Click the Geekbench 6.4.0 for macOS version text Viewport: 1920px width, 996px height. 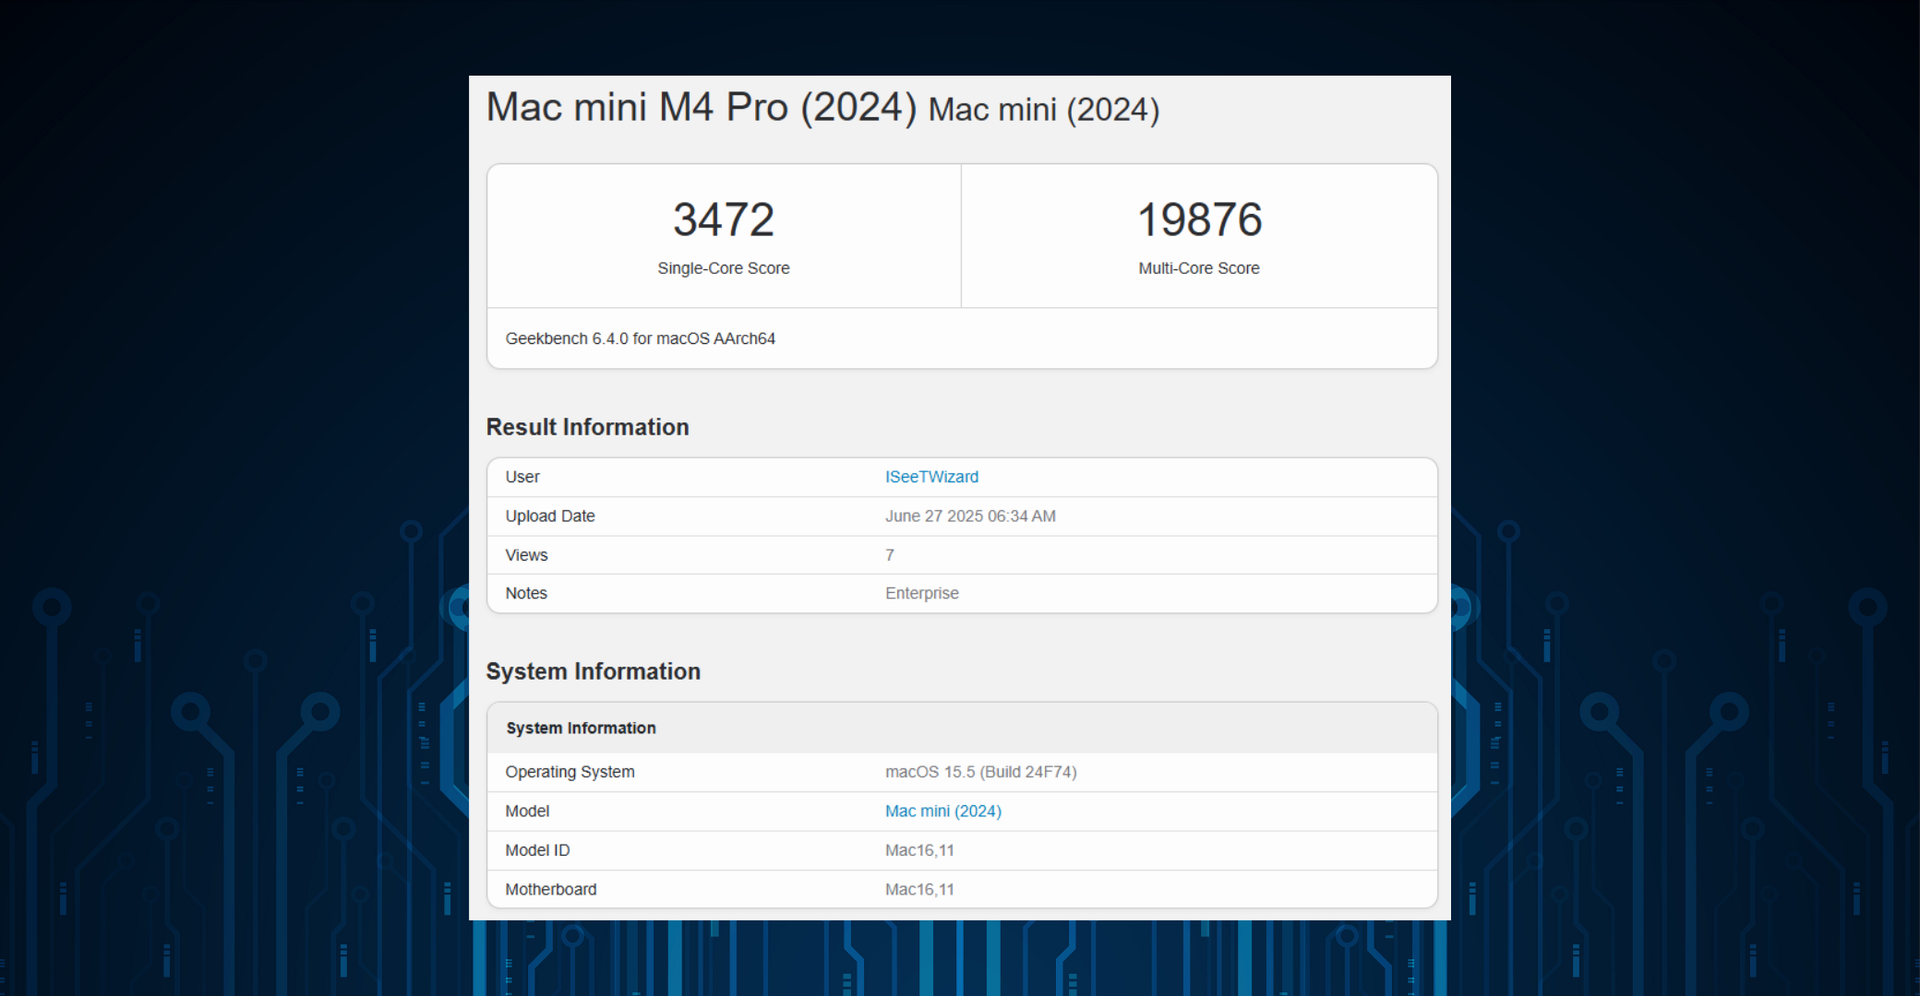coord(640,339)
